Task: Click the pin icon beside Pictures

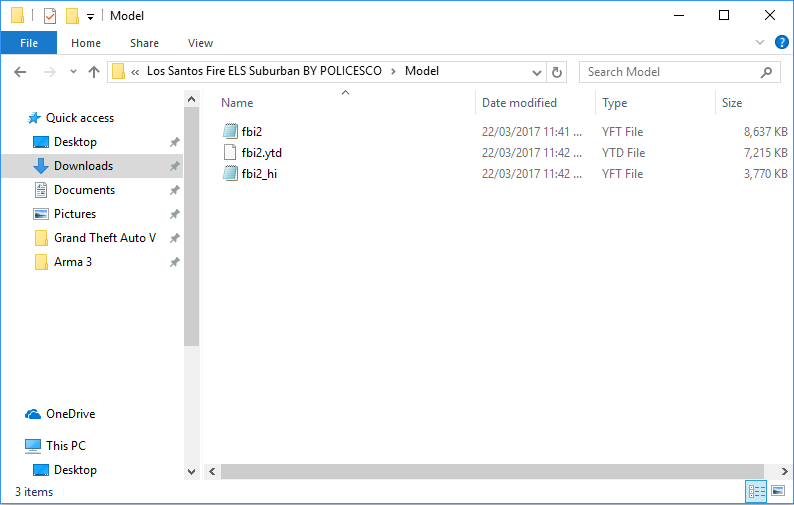Action: (x=175, y=214)
